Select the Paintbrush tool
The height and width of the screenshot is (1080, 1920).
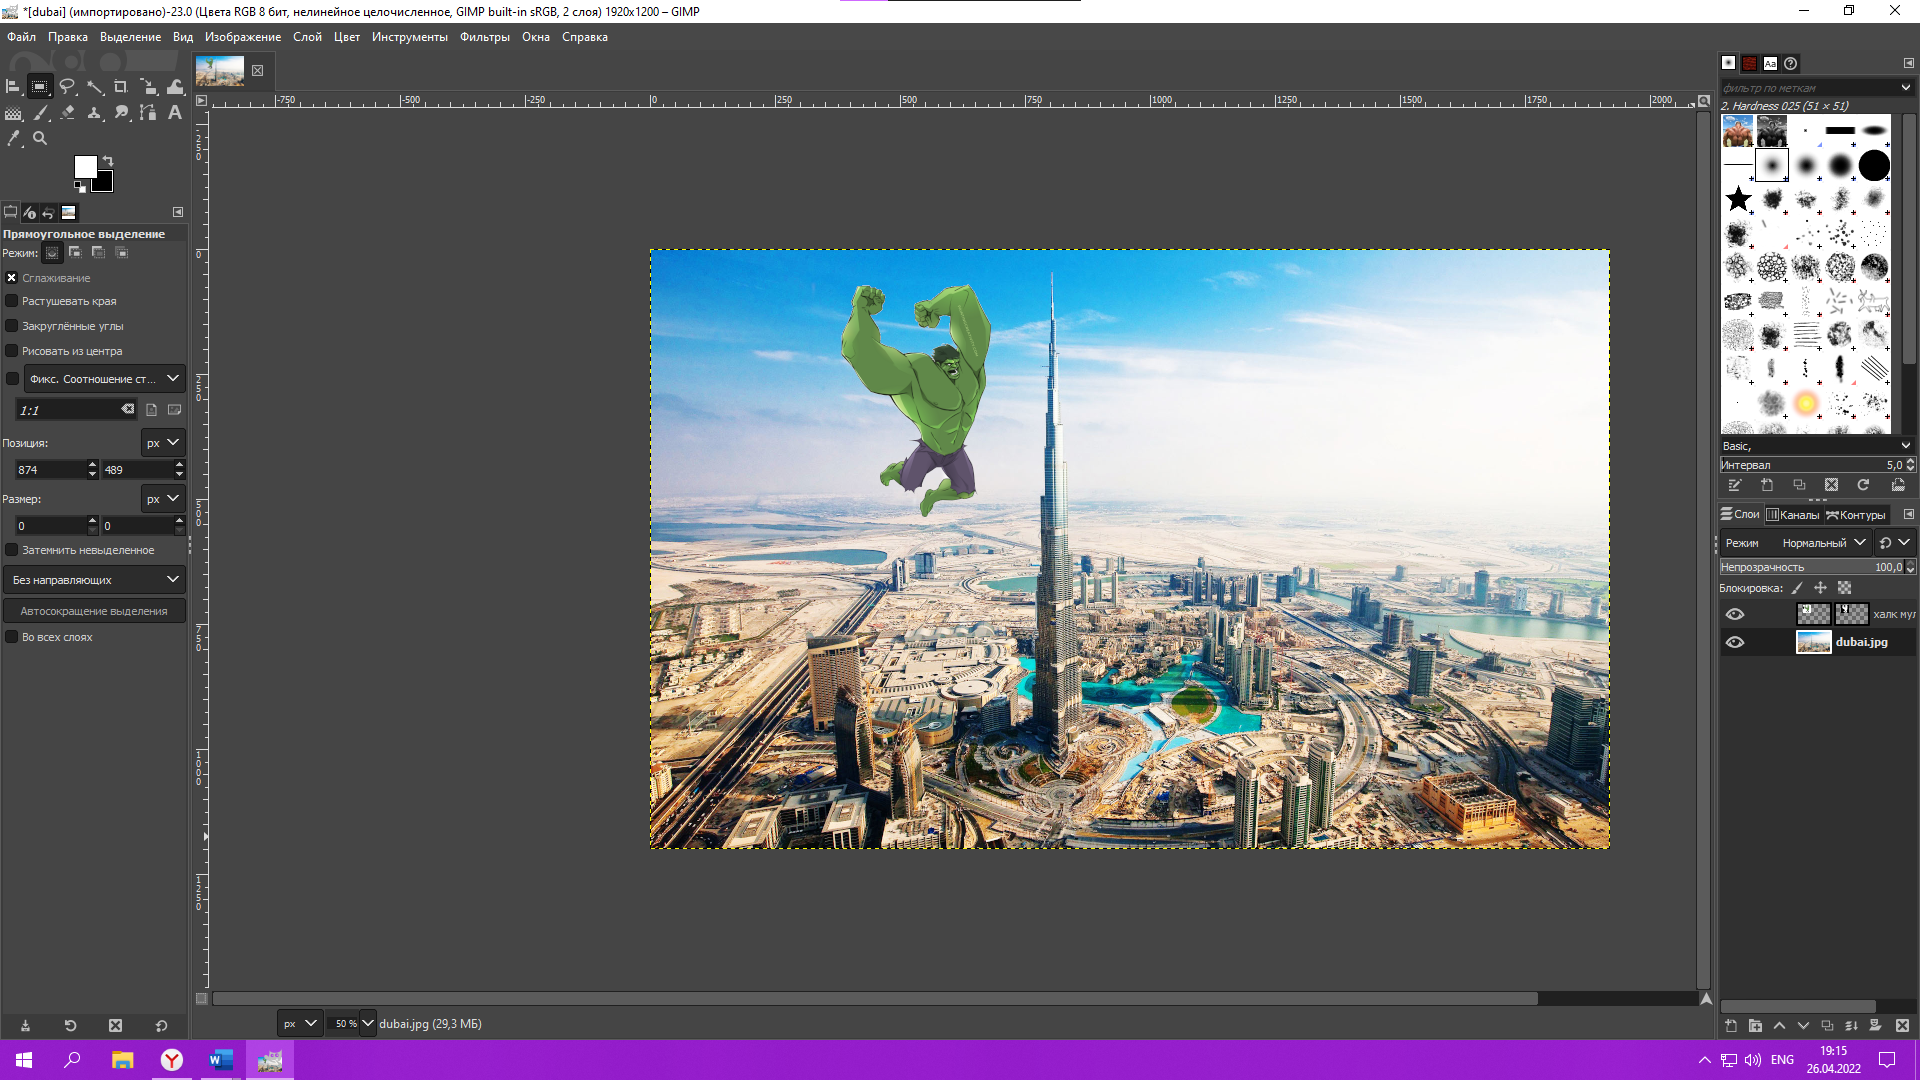tap(40, 113)
